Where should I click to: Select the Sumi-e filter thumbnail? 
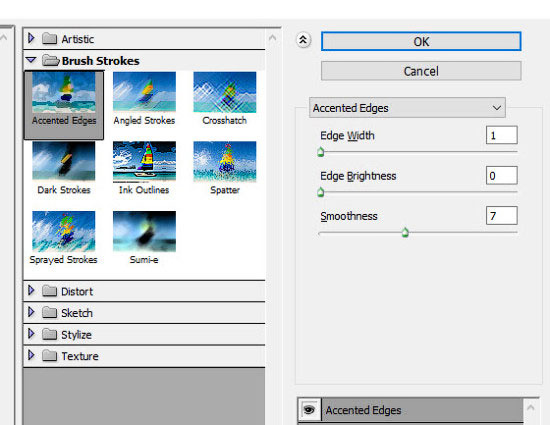pos(144,238)
